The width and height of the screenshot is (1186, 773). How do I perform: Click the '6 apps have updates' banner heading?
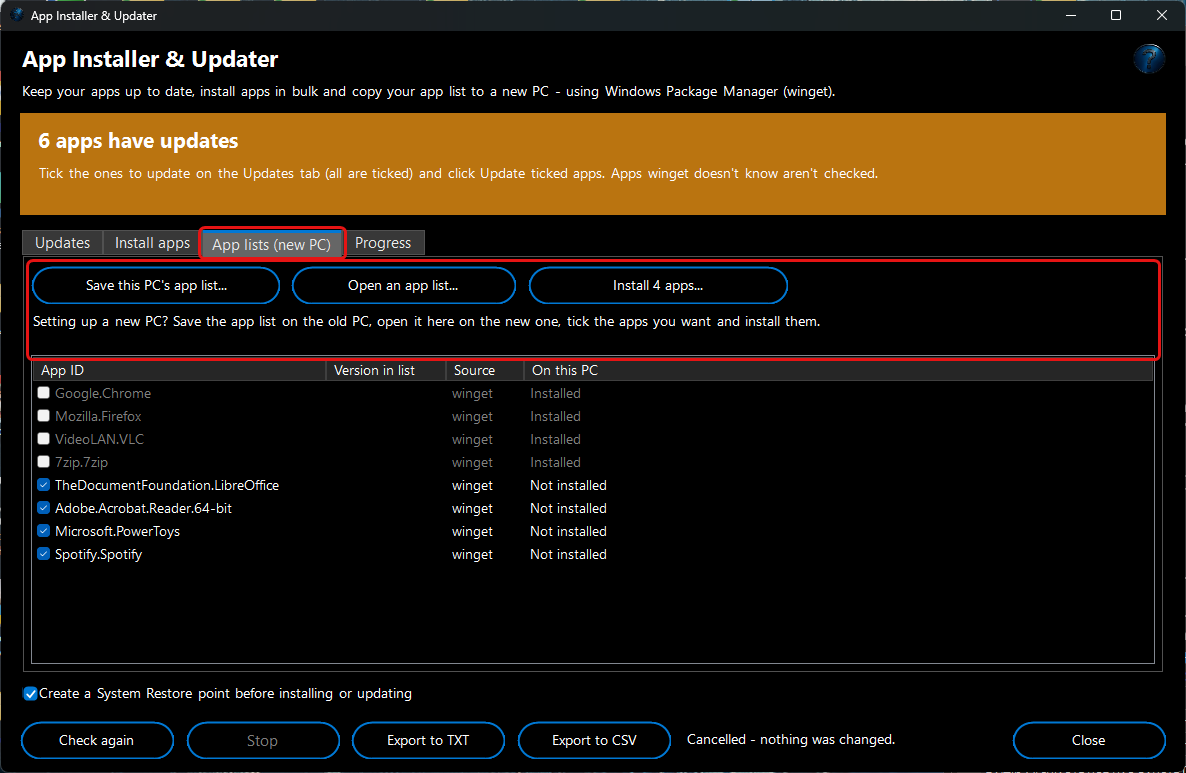138,141
